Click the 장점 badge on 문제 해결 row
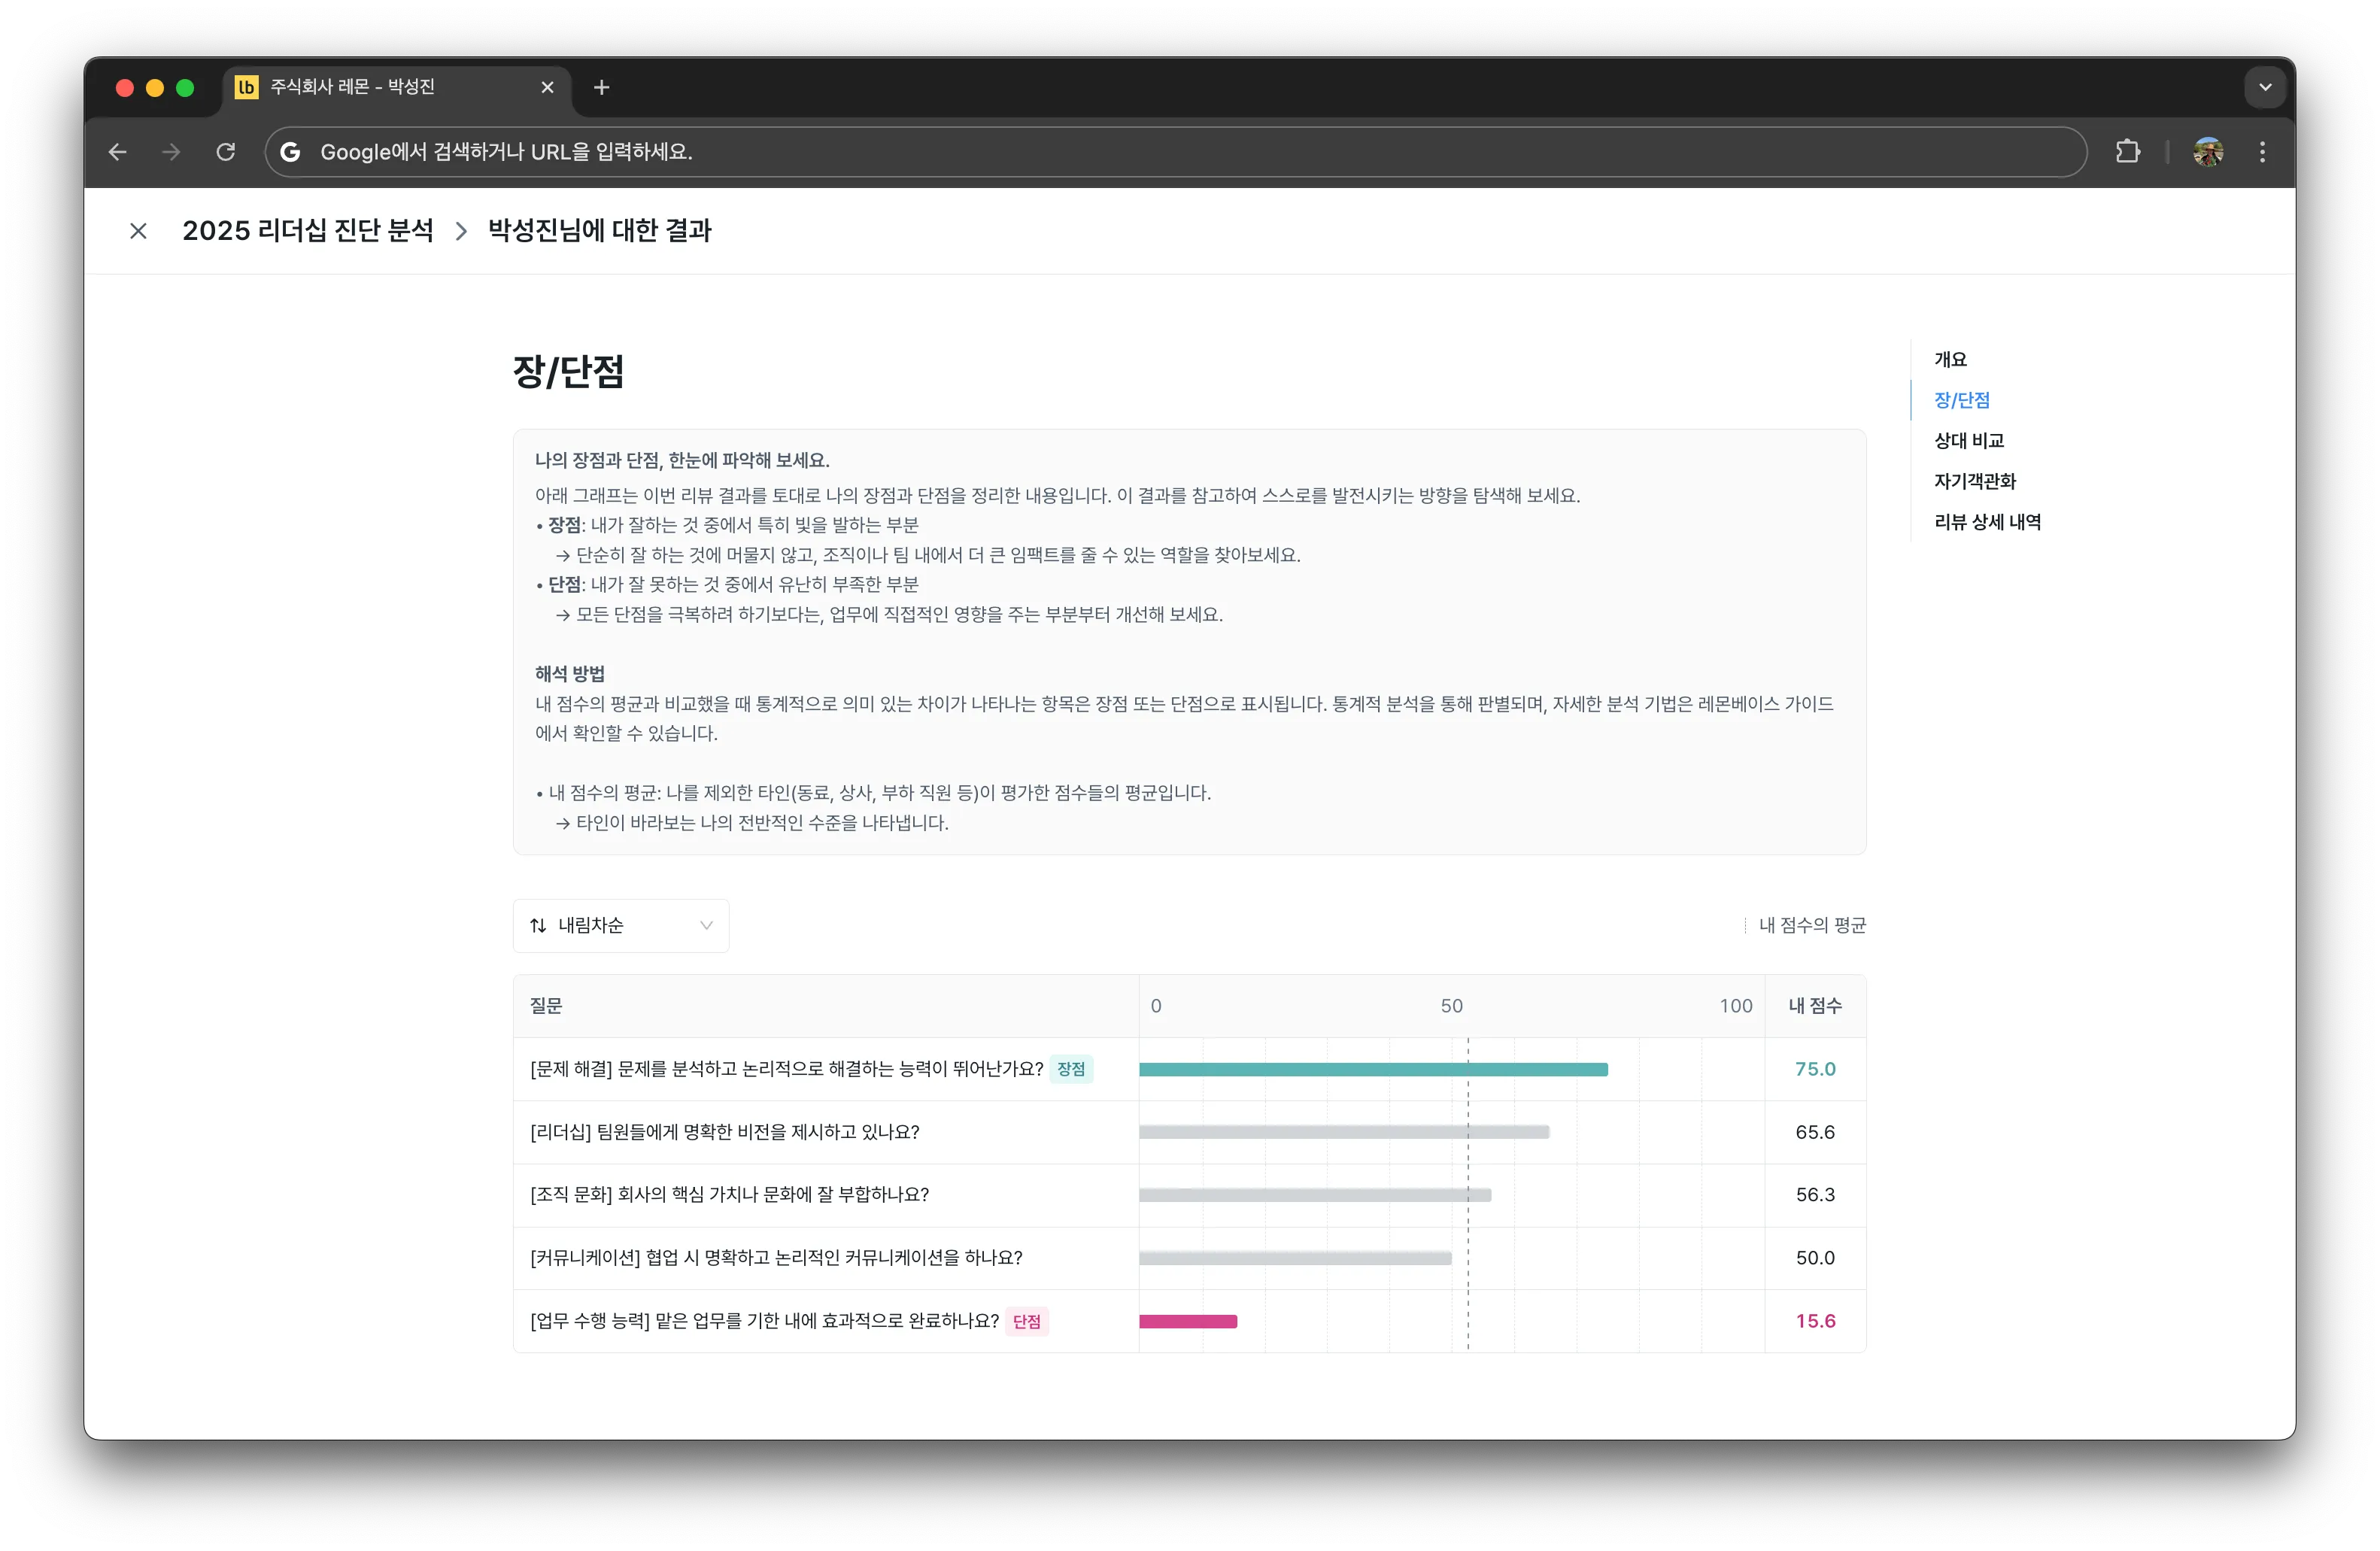The width and height of the screenshot is (2380, 1551). pyautogui.click(x=1071, y=1069)
